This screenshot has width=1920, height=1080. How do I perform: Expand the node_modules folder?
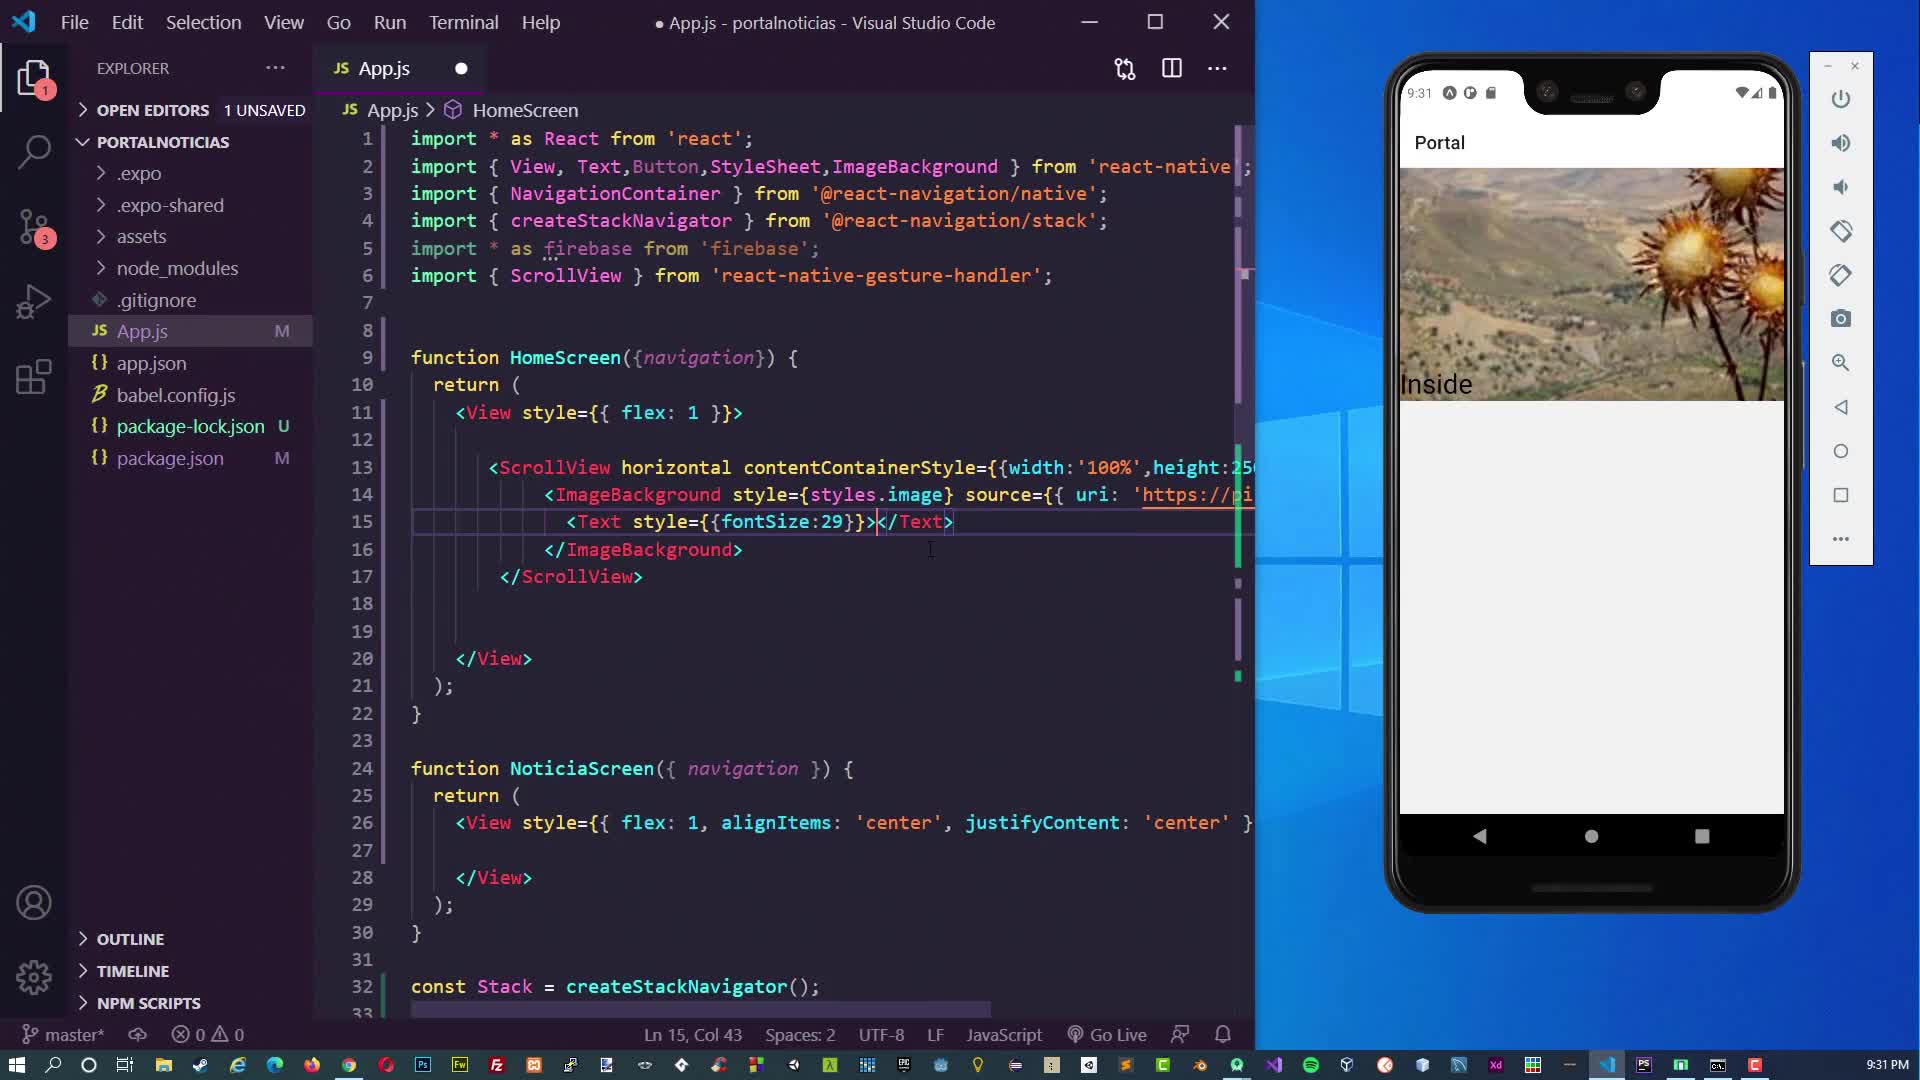(177, 268)
